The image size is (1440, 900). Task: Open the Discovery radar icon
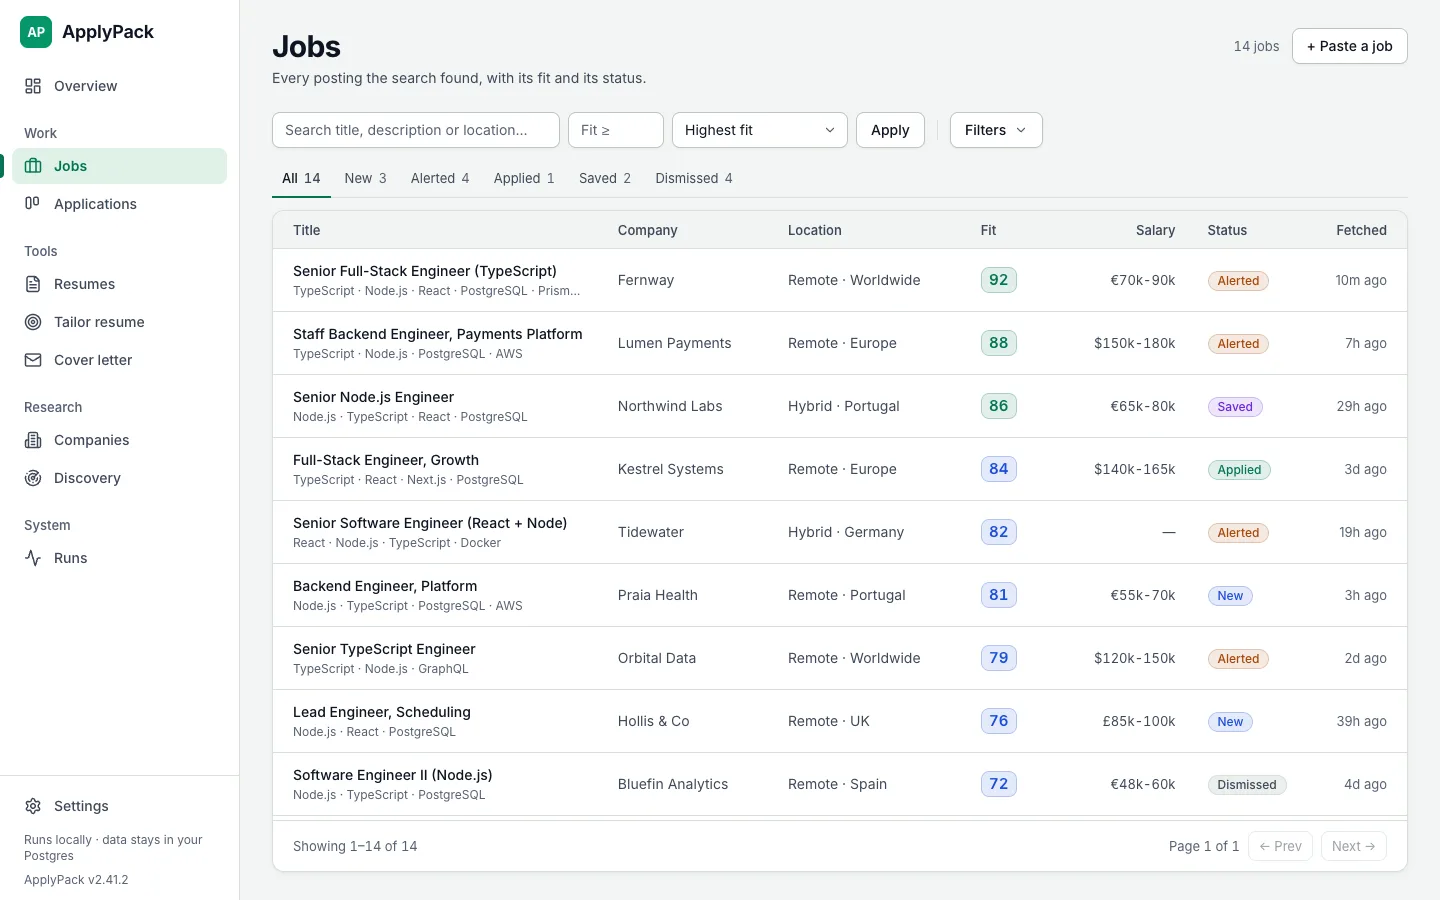[x=33, y=478]
